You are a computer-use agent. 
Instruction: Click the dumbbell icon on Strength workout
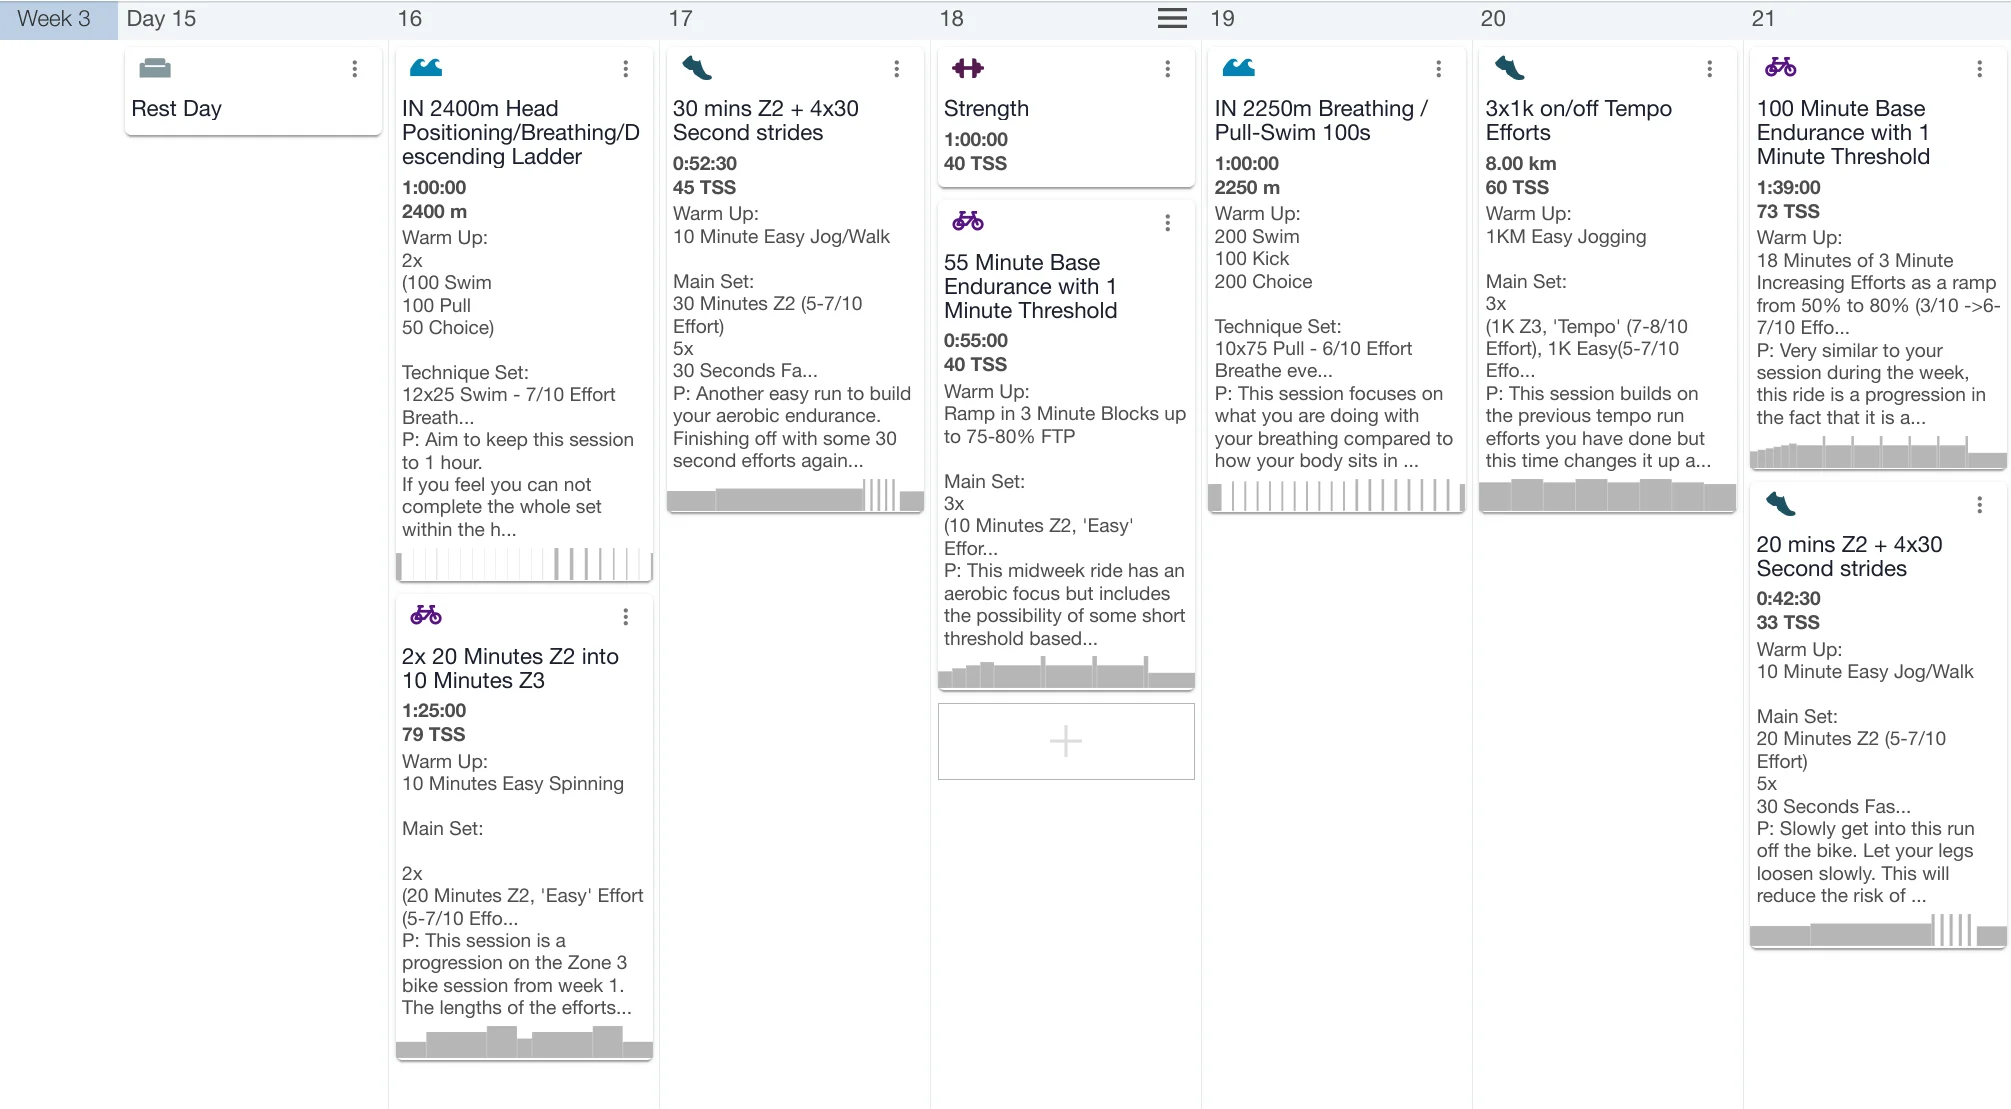pos(968,68)
